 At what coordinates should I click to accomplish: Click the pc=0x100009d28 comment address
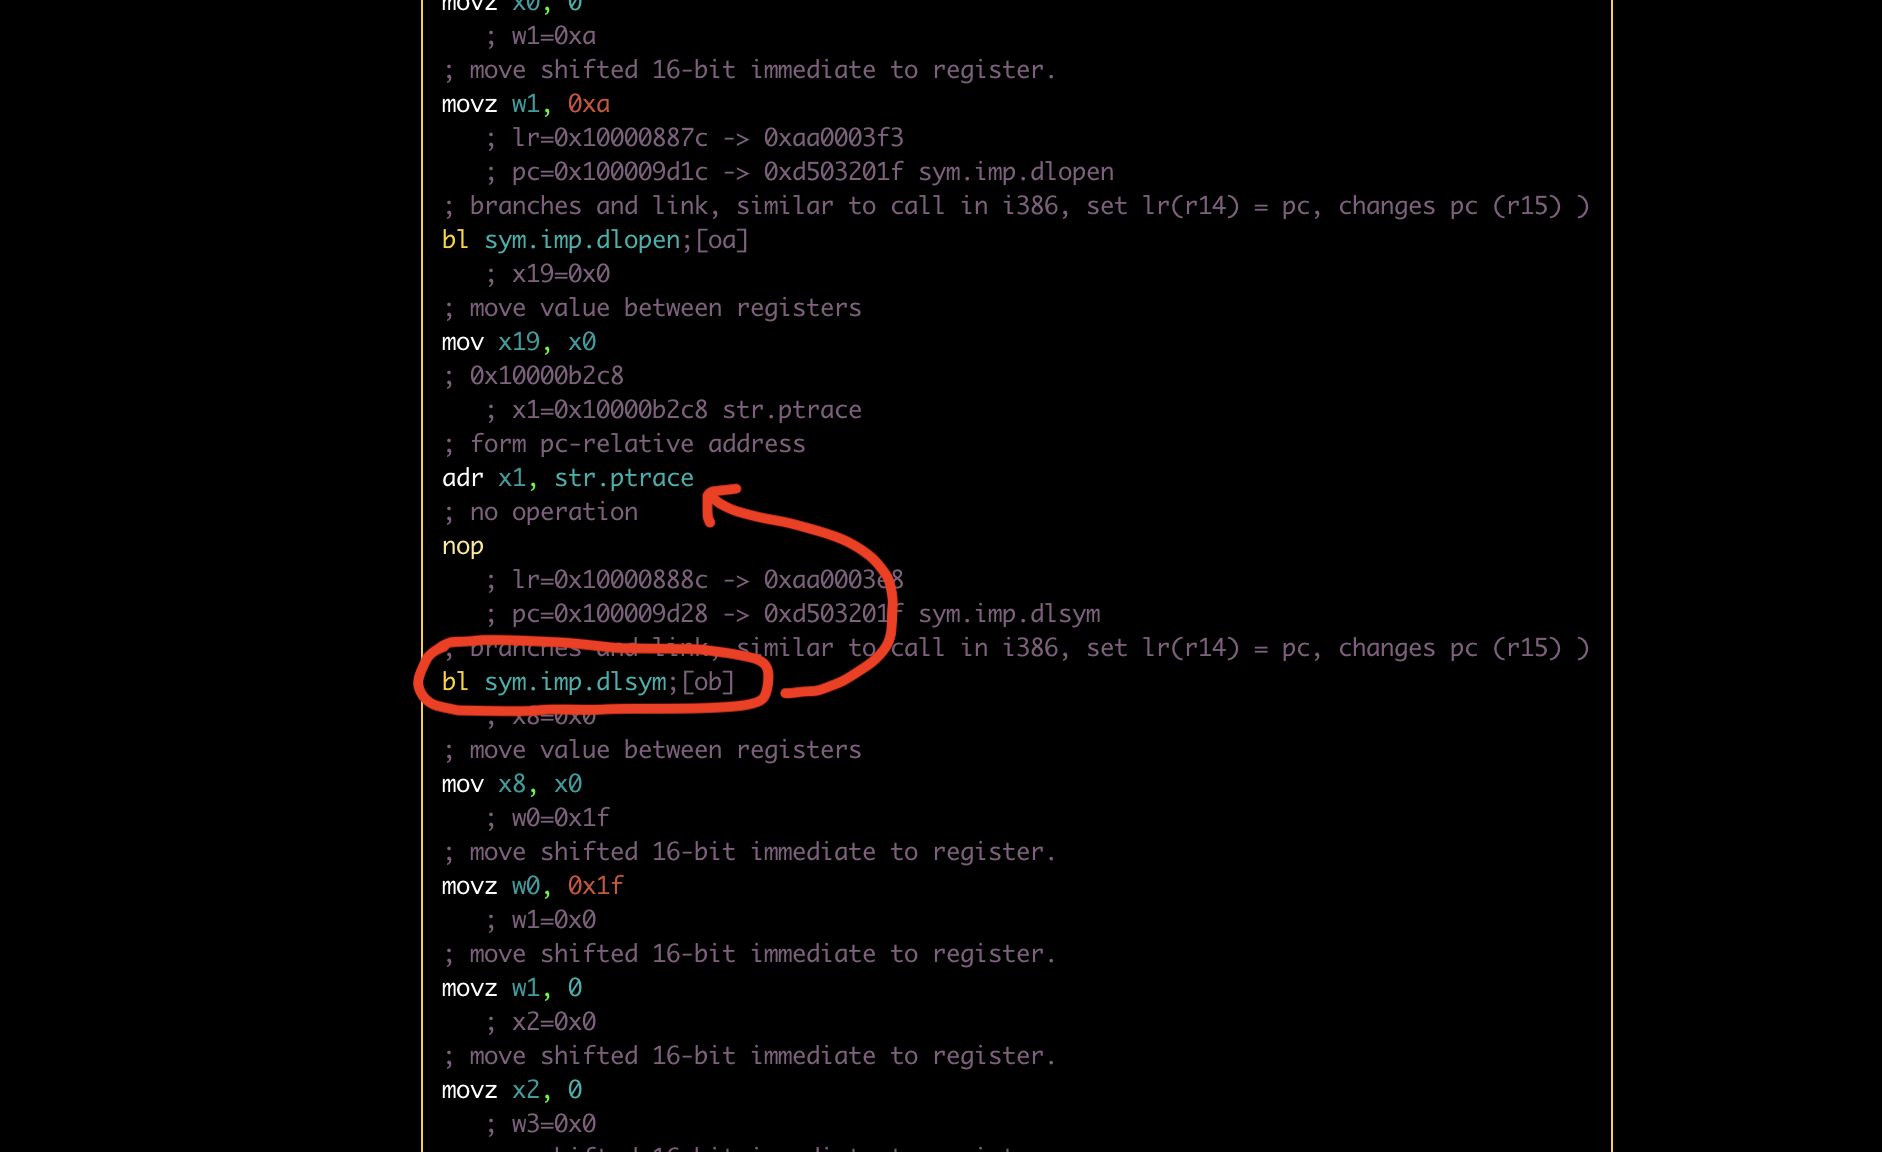pyautogui.click(x=609, y=614)
